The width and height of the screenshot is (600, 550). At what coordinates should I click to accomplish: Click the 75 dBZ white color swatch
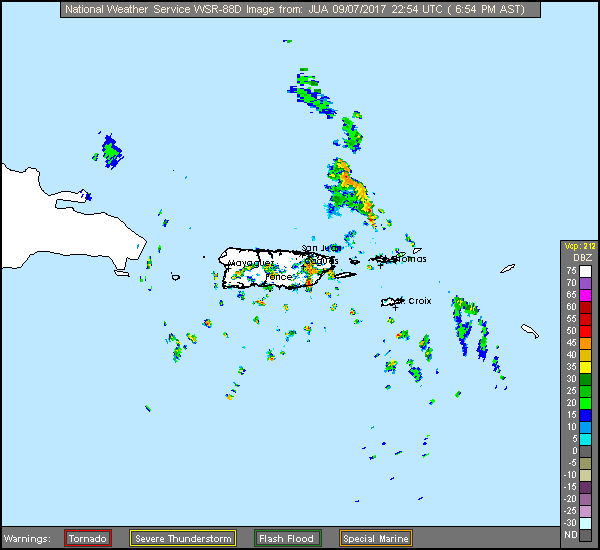[585, 271]
